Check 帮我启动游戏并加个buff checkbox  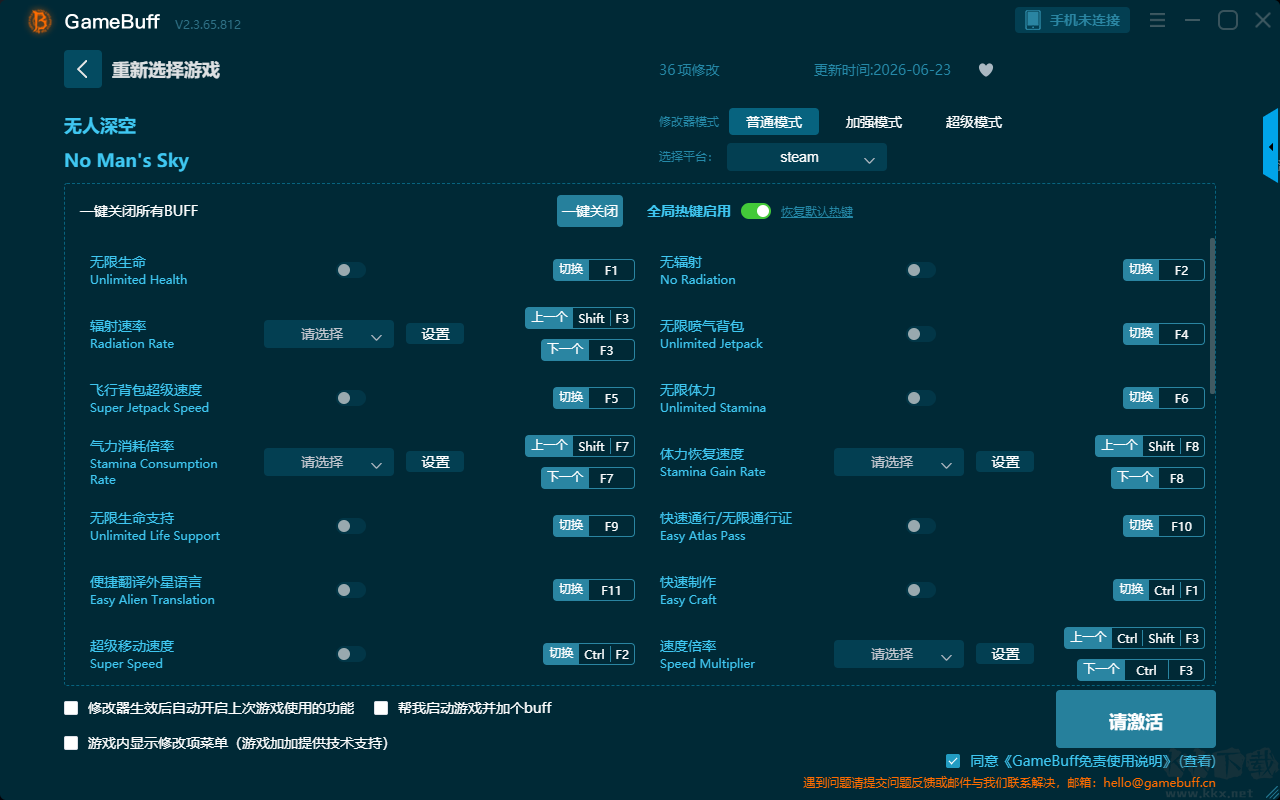[381, 708]
